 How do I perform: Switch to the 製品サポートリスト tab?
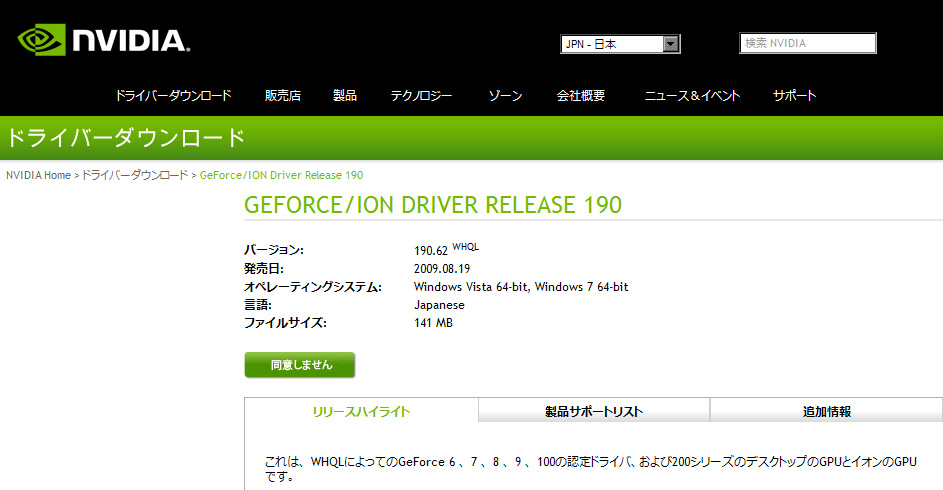[x=594, y=411]
